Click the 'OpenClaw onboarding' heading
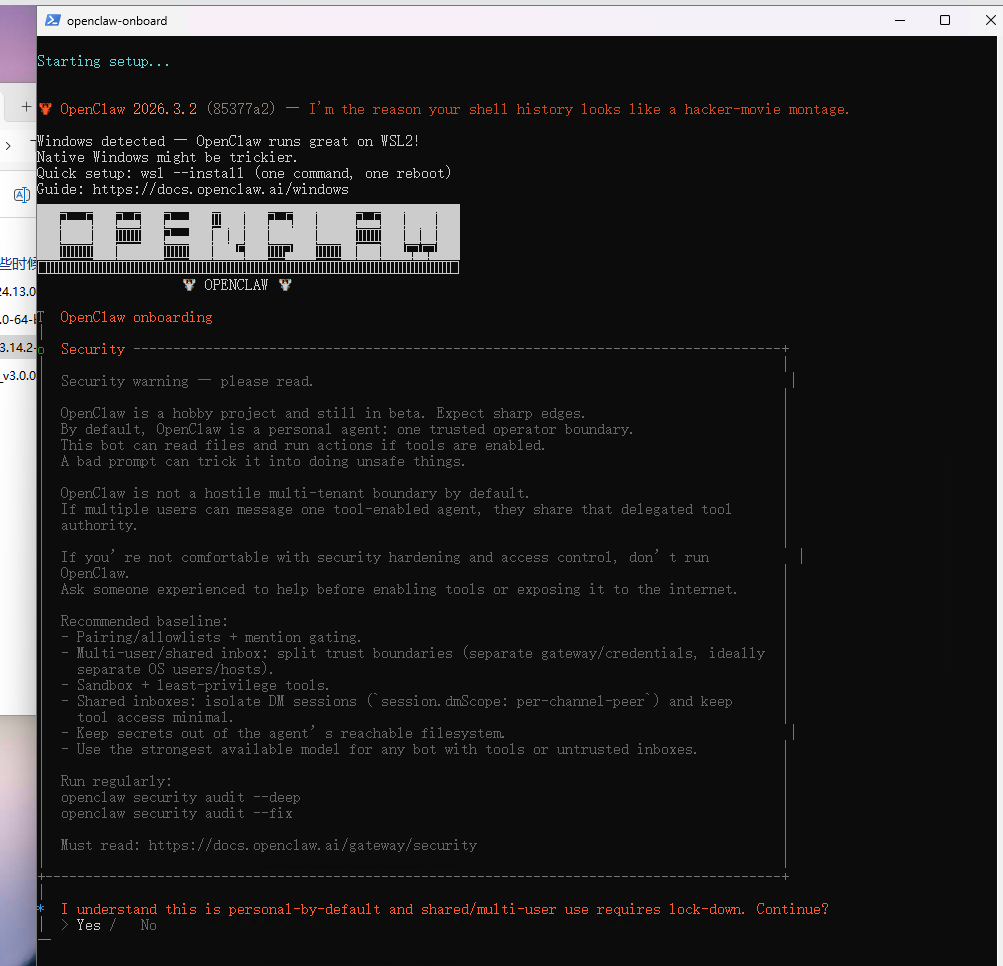Viewport: 1003px width, 966px height. tap(136, 317)
